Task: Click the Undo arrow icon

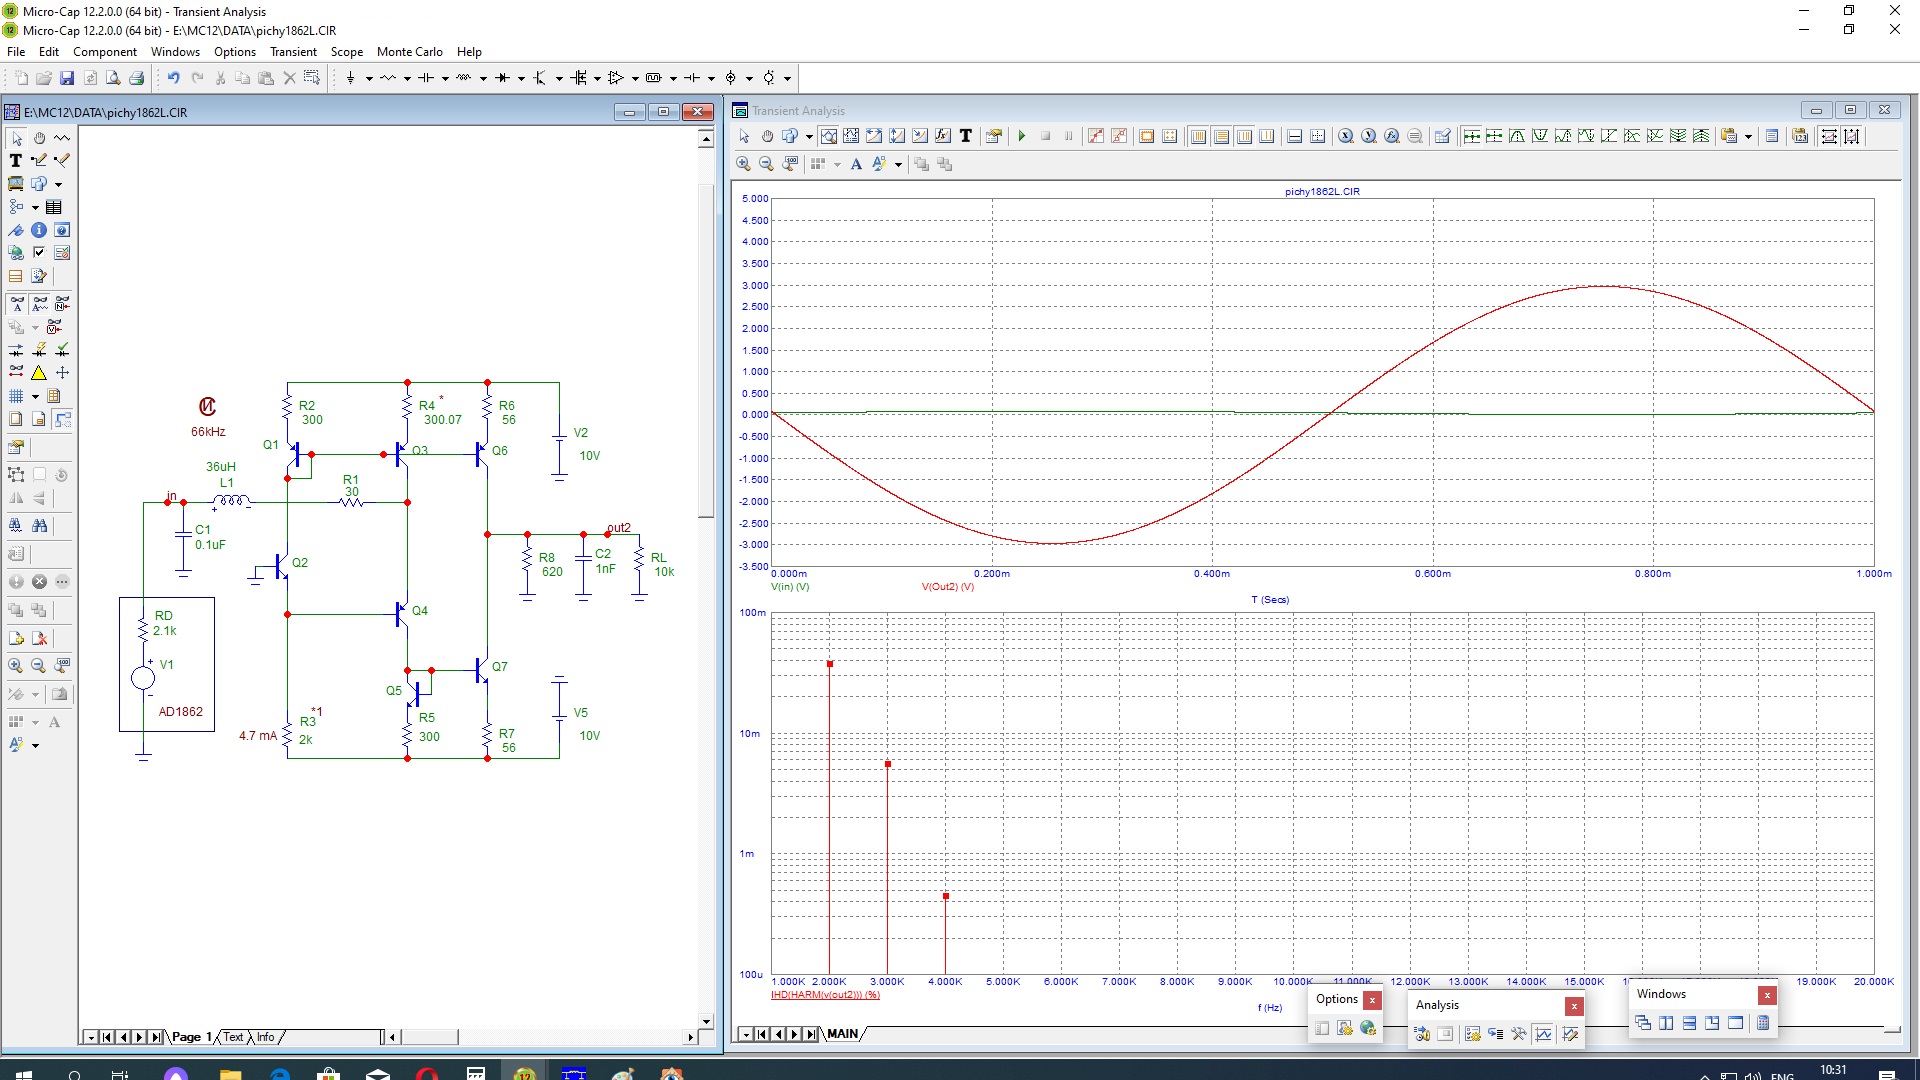Action: pos(173,78)
